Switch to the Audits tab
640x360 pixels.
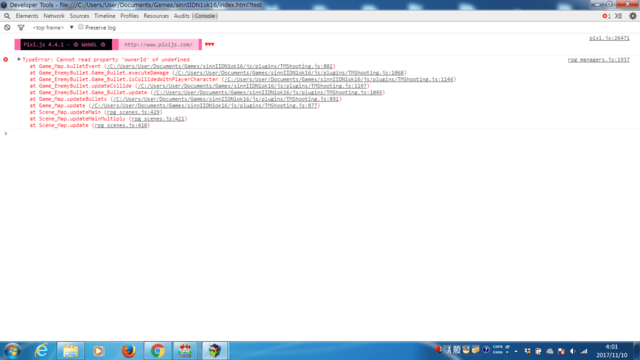(182, 16)
